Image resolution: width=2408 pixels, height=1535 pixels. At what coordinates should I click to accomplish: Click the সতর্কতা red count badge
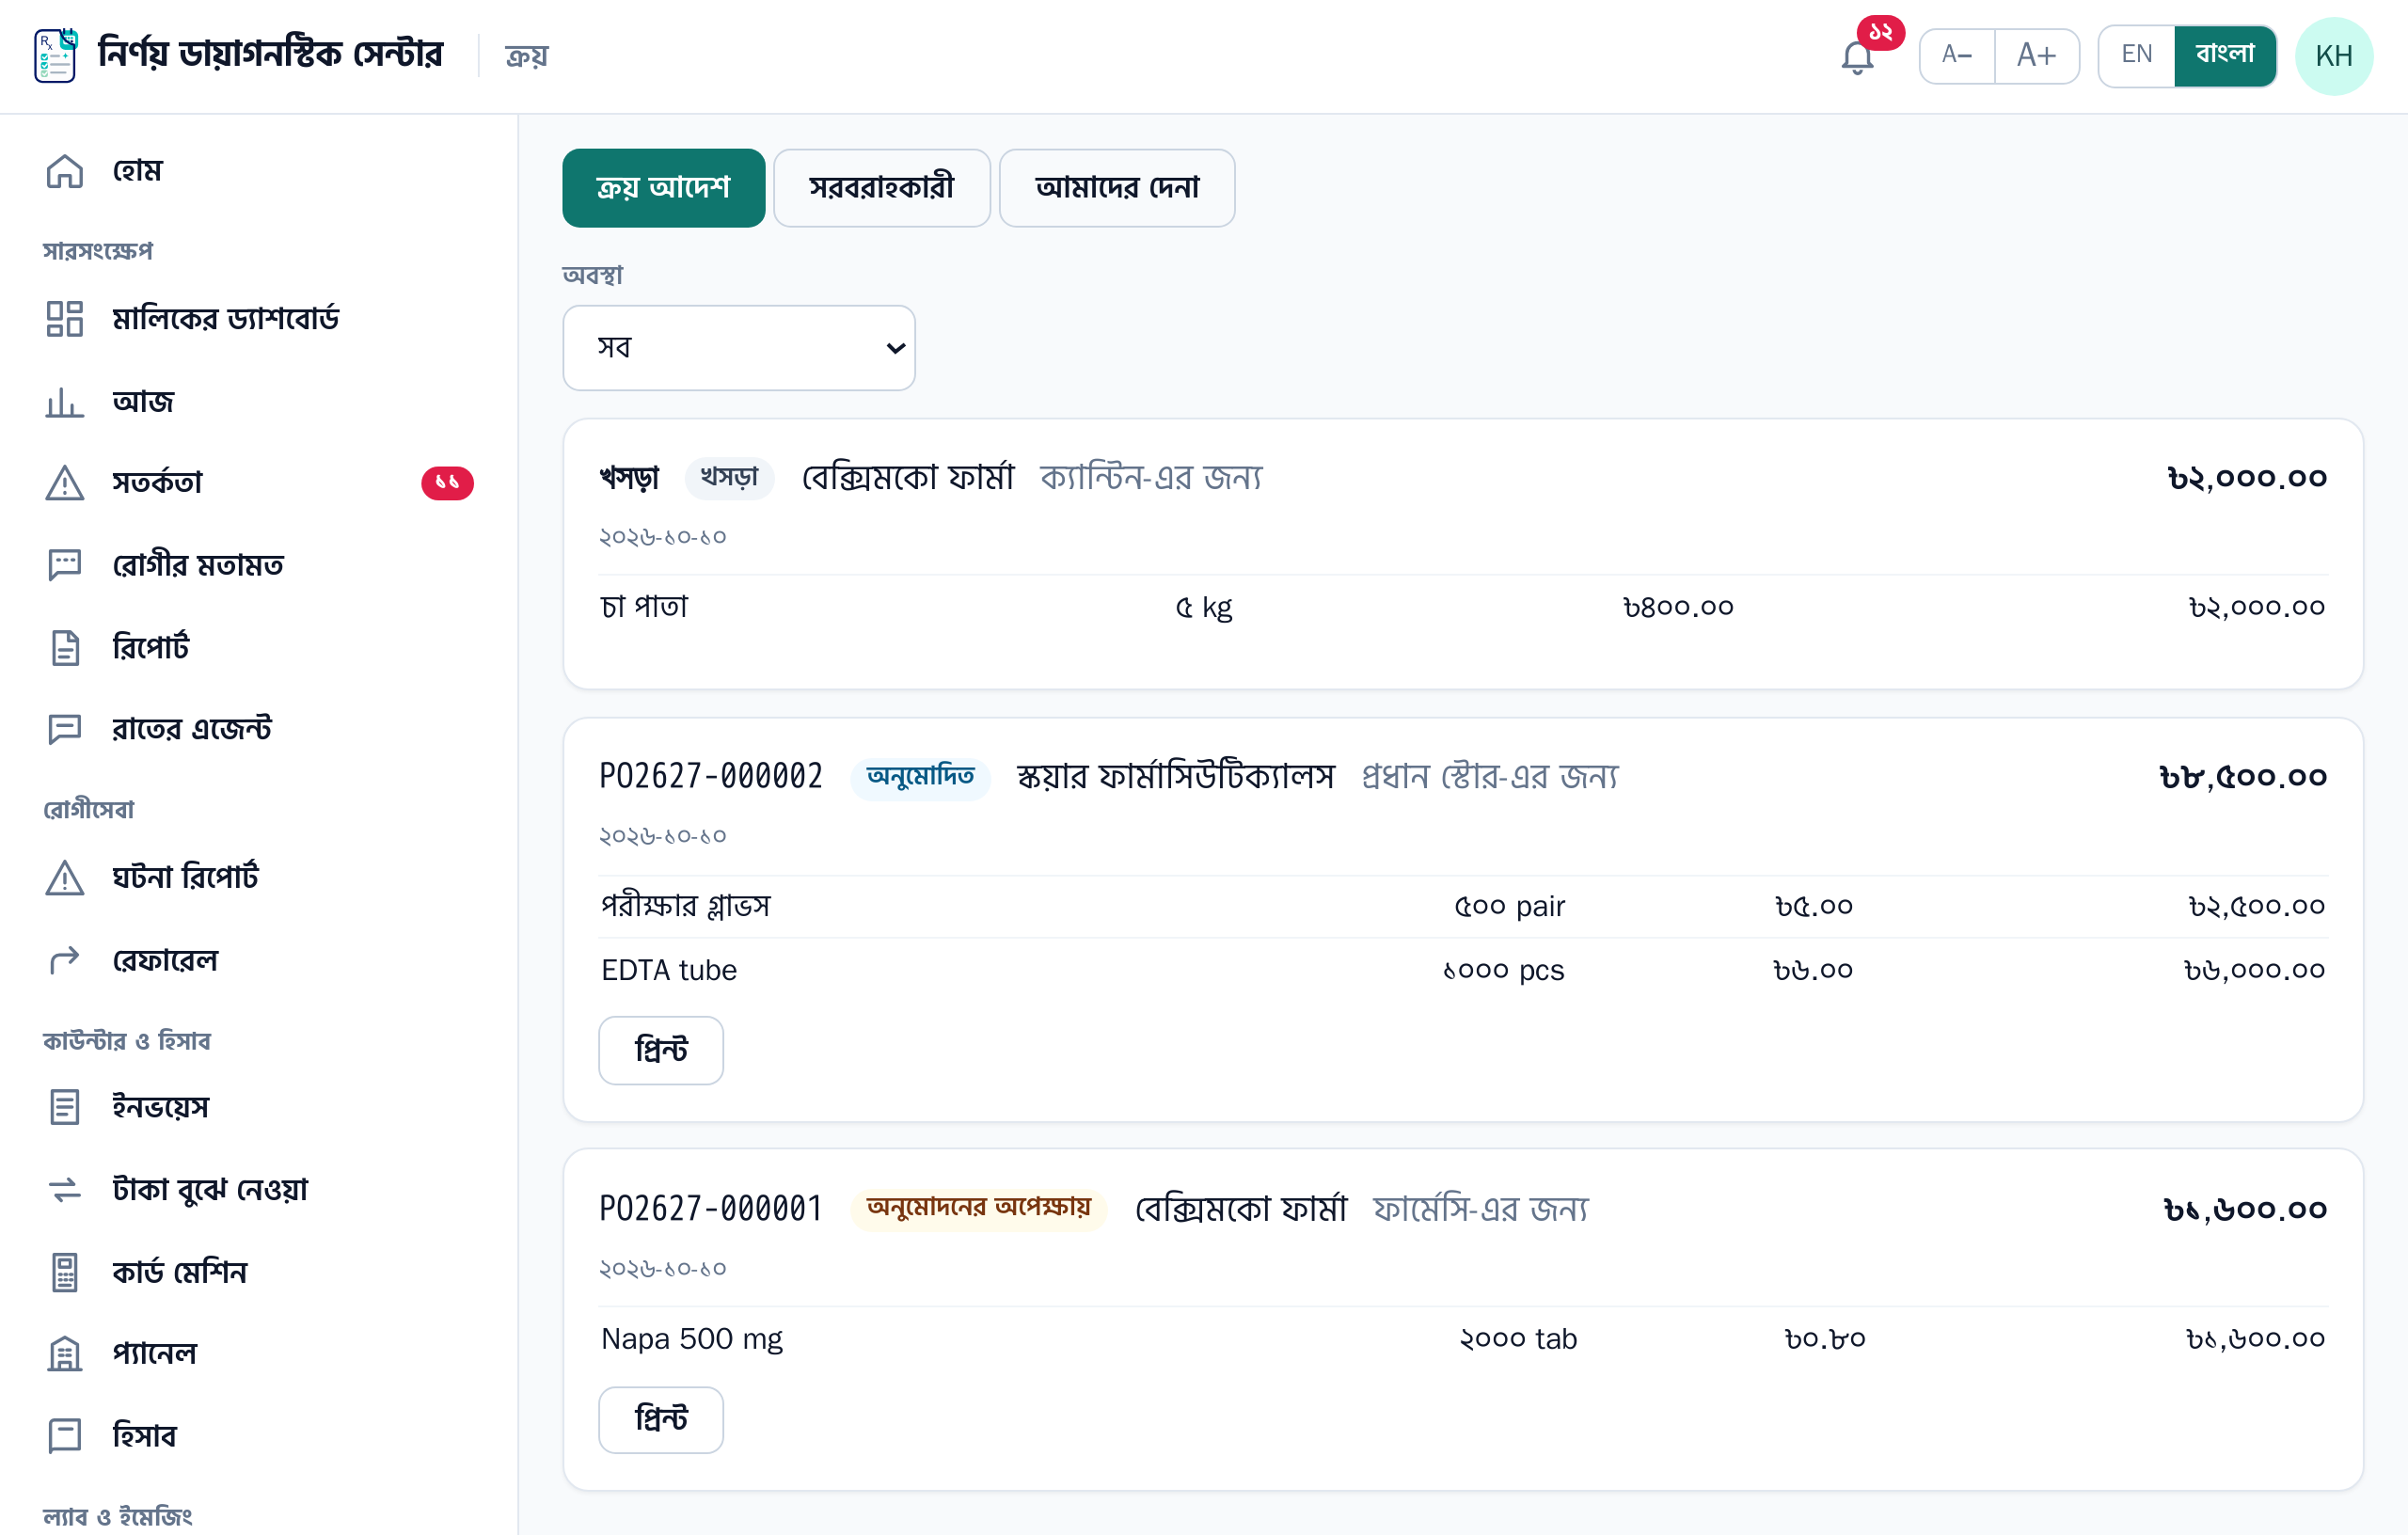(447, 483)
